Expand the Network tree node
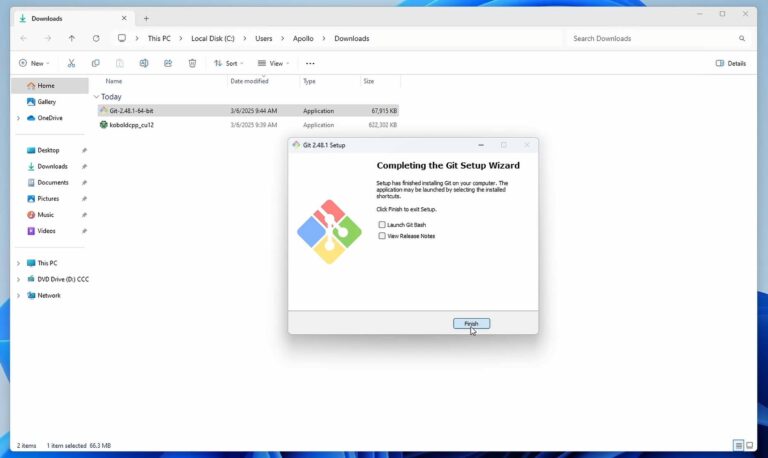 pos(19,295)
